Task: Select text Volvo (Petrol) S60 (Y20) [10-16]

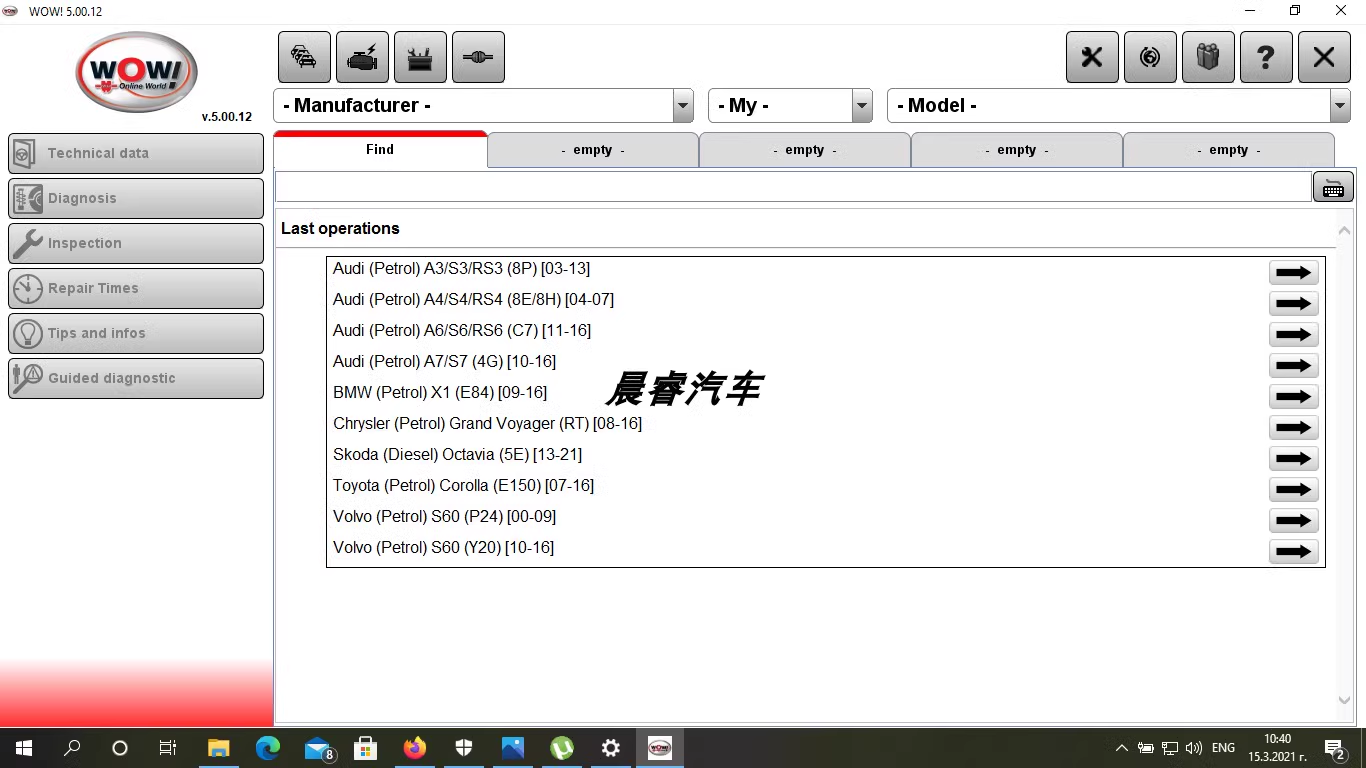Action: tap(443, 548)
